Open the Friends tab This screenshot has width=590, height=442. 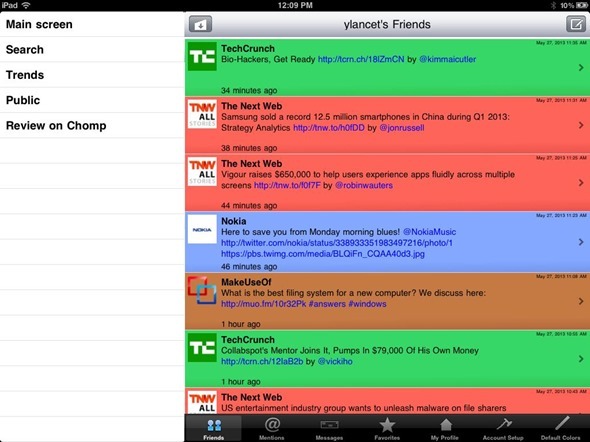click(214, 428)
